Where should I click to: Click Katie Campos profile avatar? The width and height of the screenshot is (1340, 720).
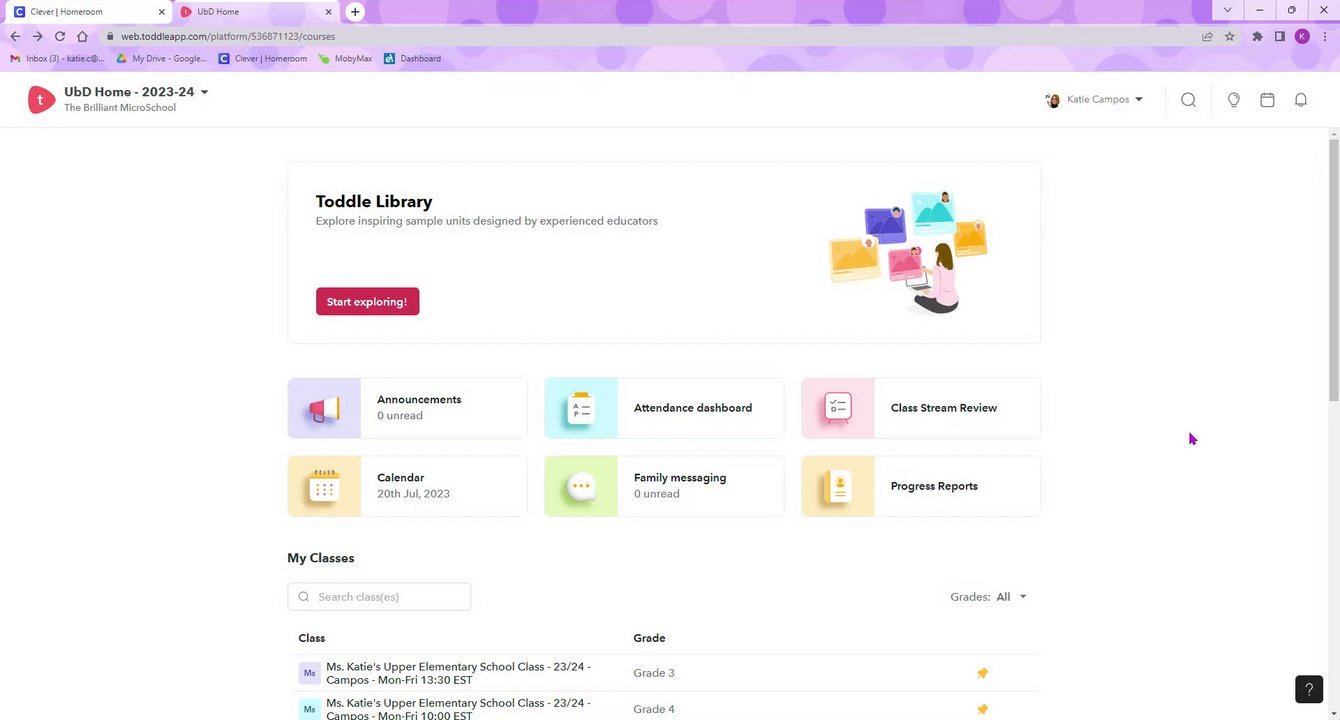1052,100
